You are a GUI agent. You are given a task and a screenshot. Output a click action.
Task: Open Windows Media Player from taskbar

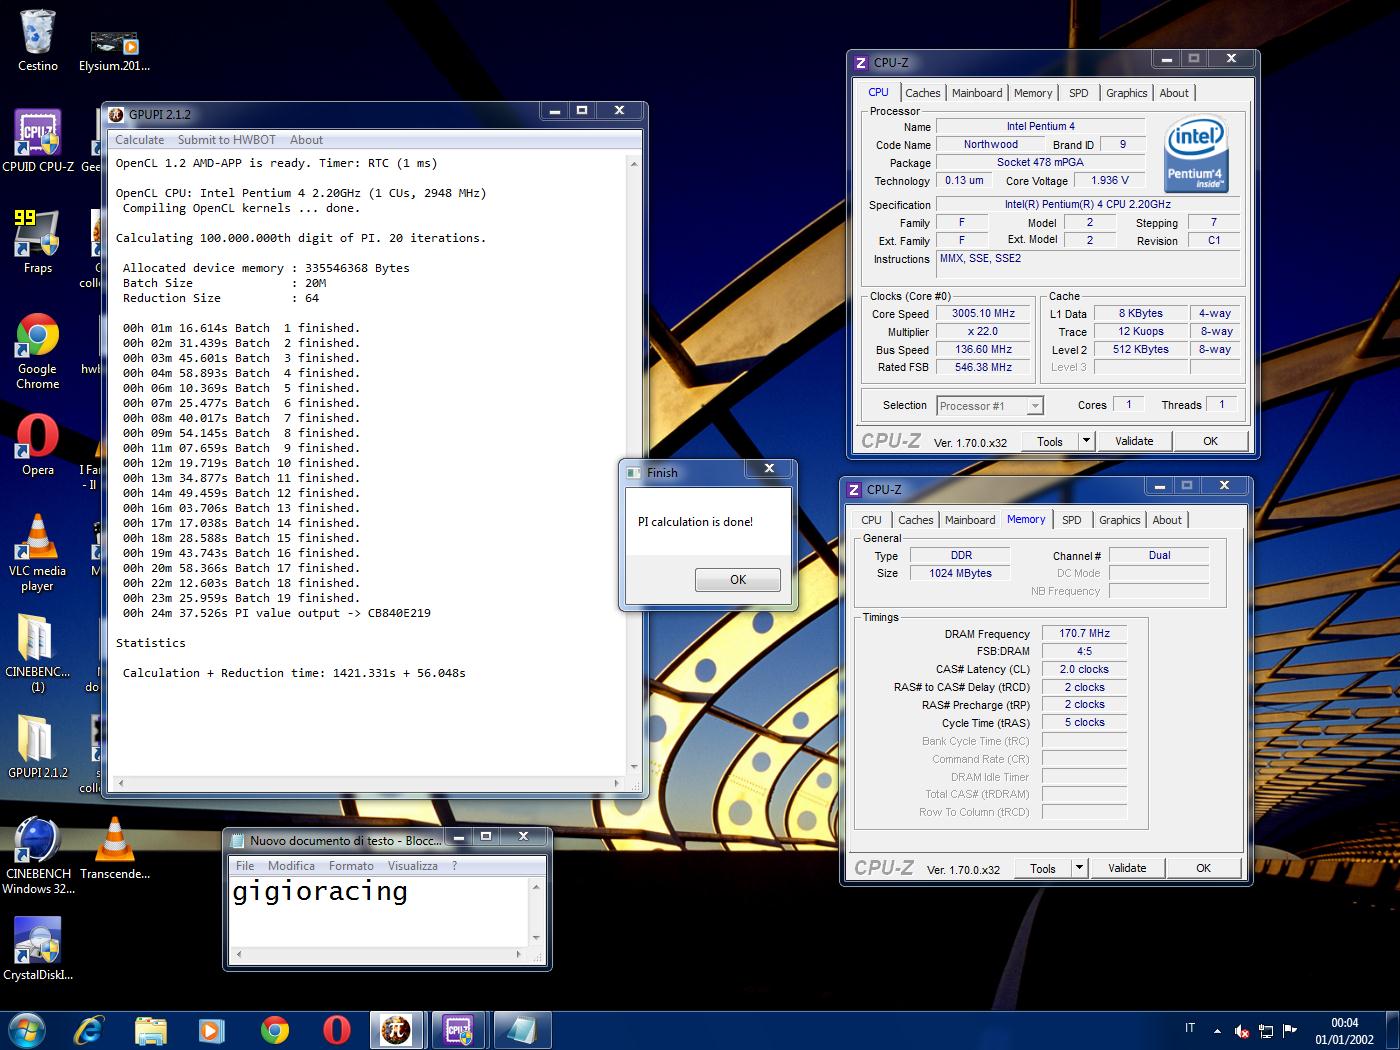click(211, 1030)
